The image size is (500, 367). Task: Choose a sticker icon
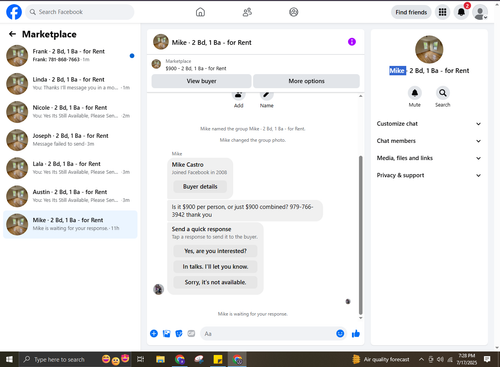point(179,333)
